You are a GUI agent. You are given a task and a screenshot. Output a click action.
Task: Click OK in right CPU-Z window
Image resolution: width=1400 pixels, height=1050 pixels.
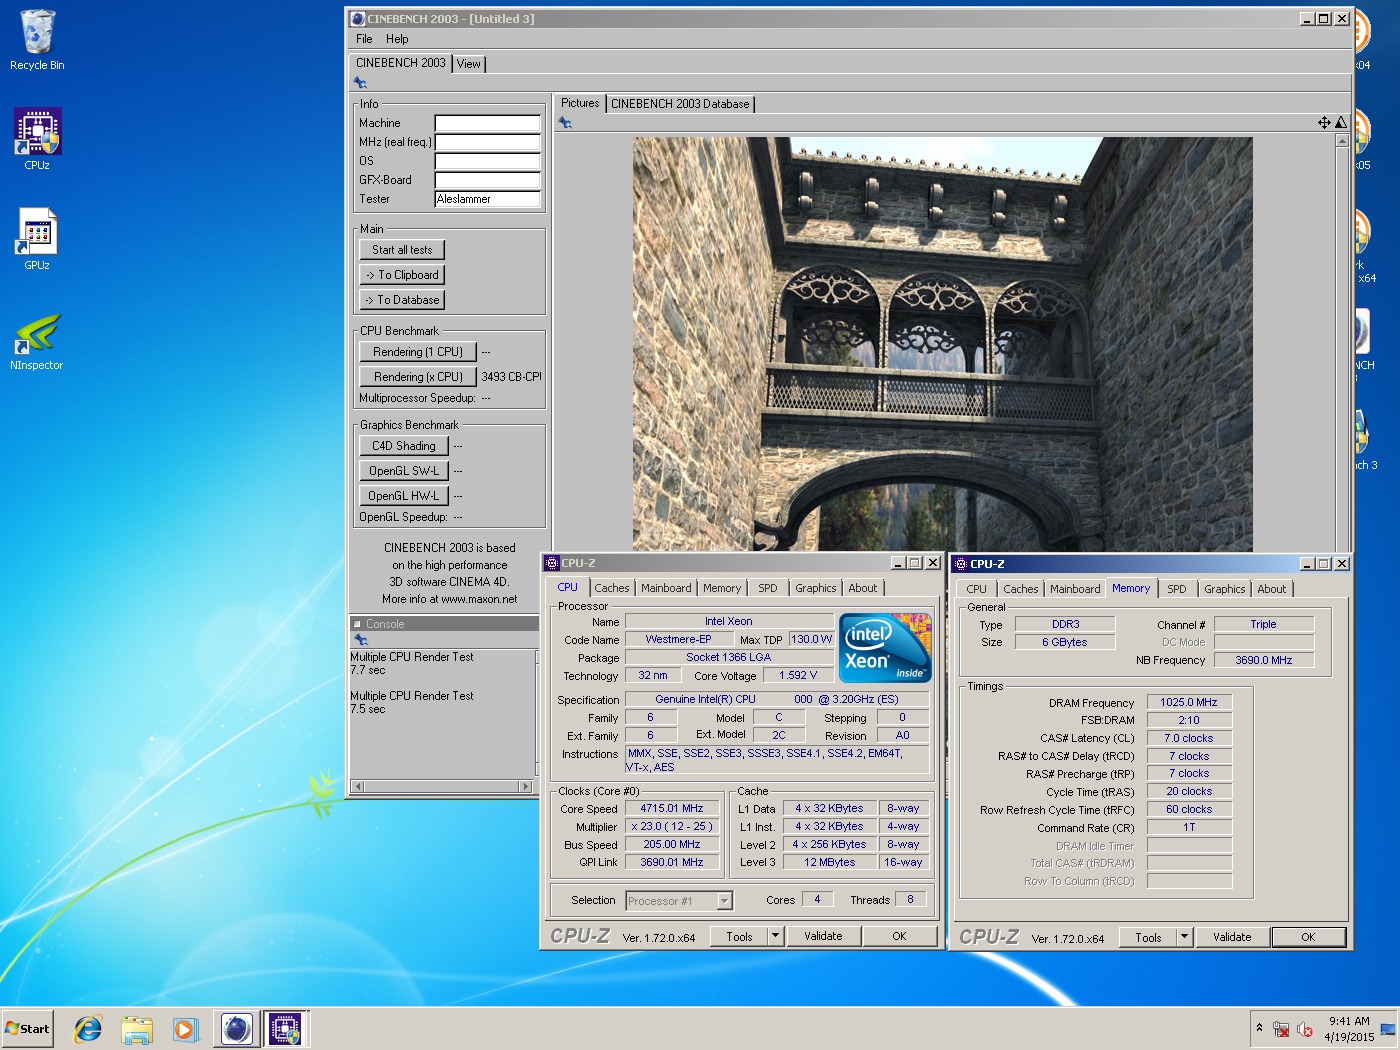(x=1308, y=937)
